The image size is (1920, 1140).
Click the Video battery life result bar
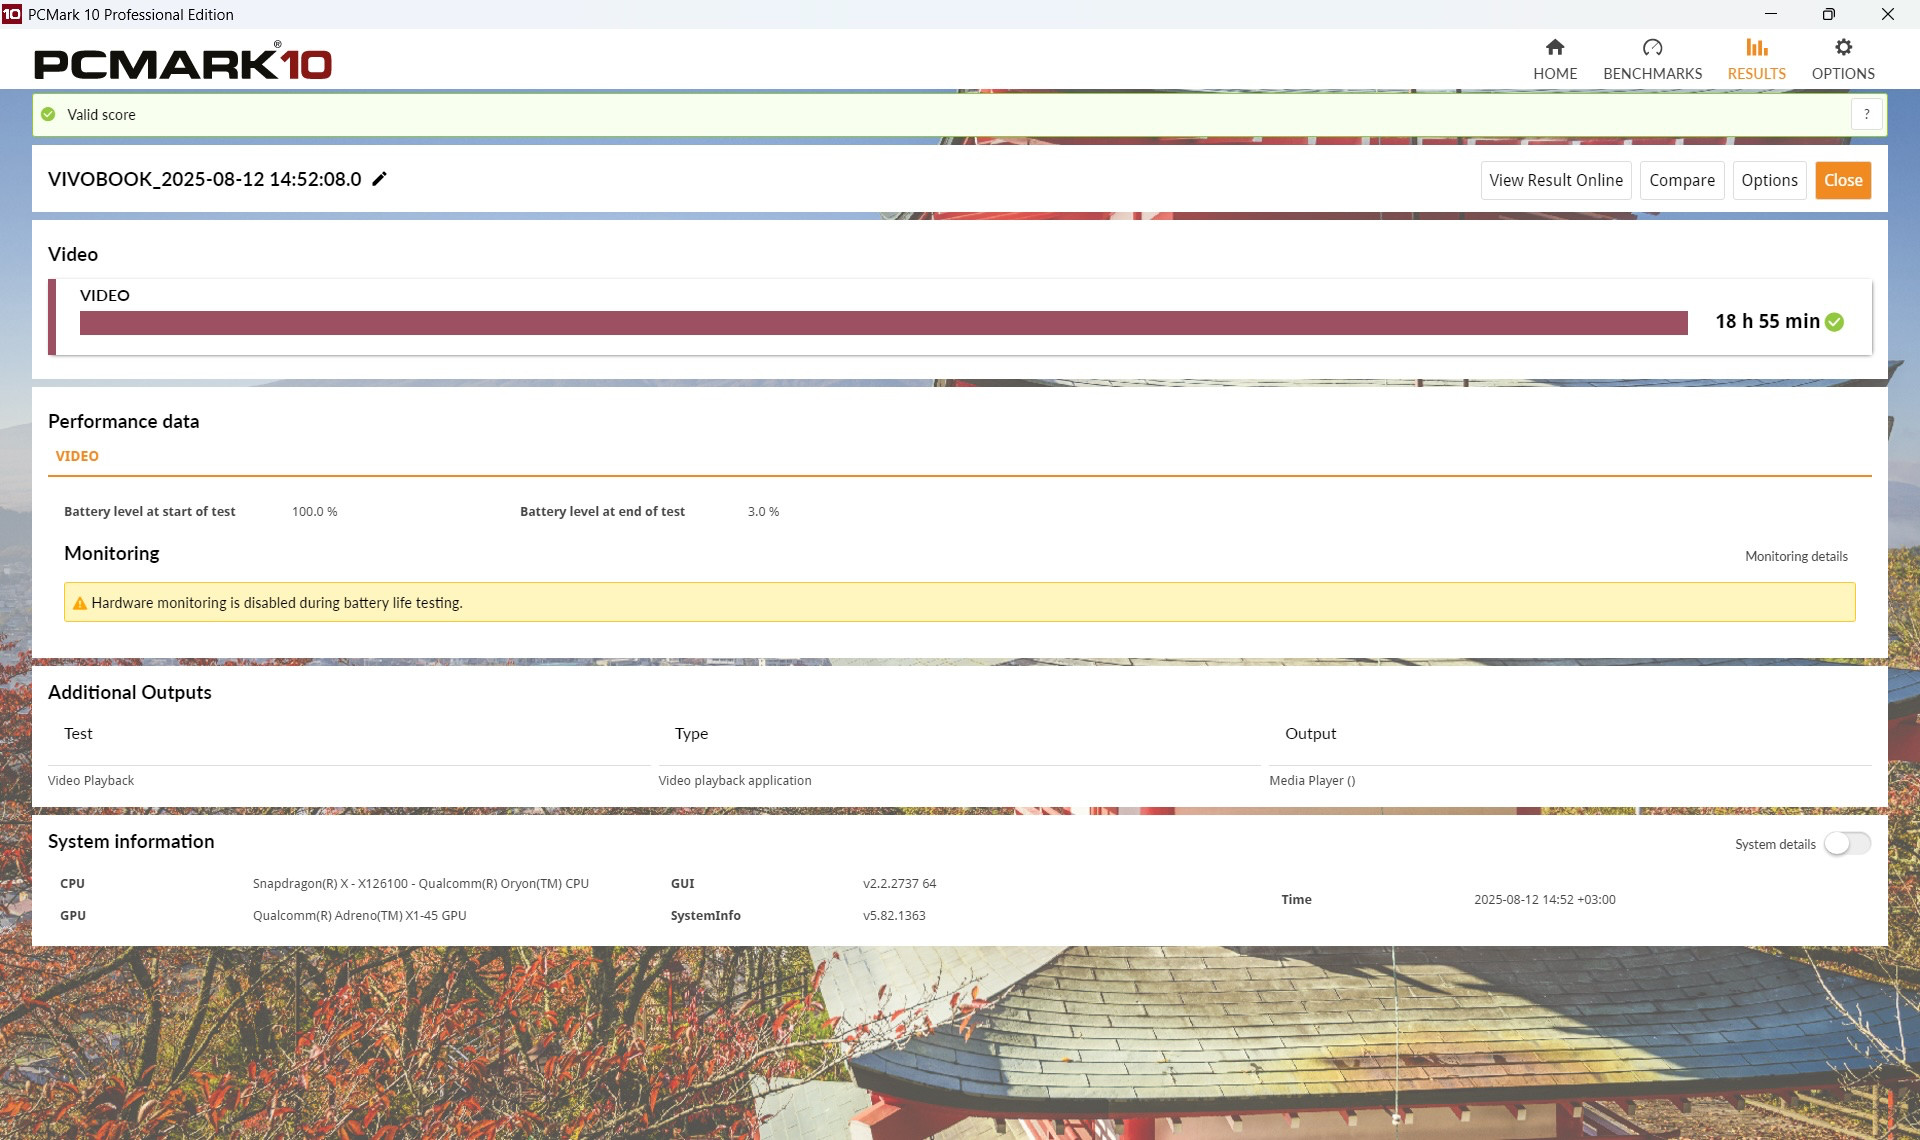point(884,322)
